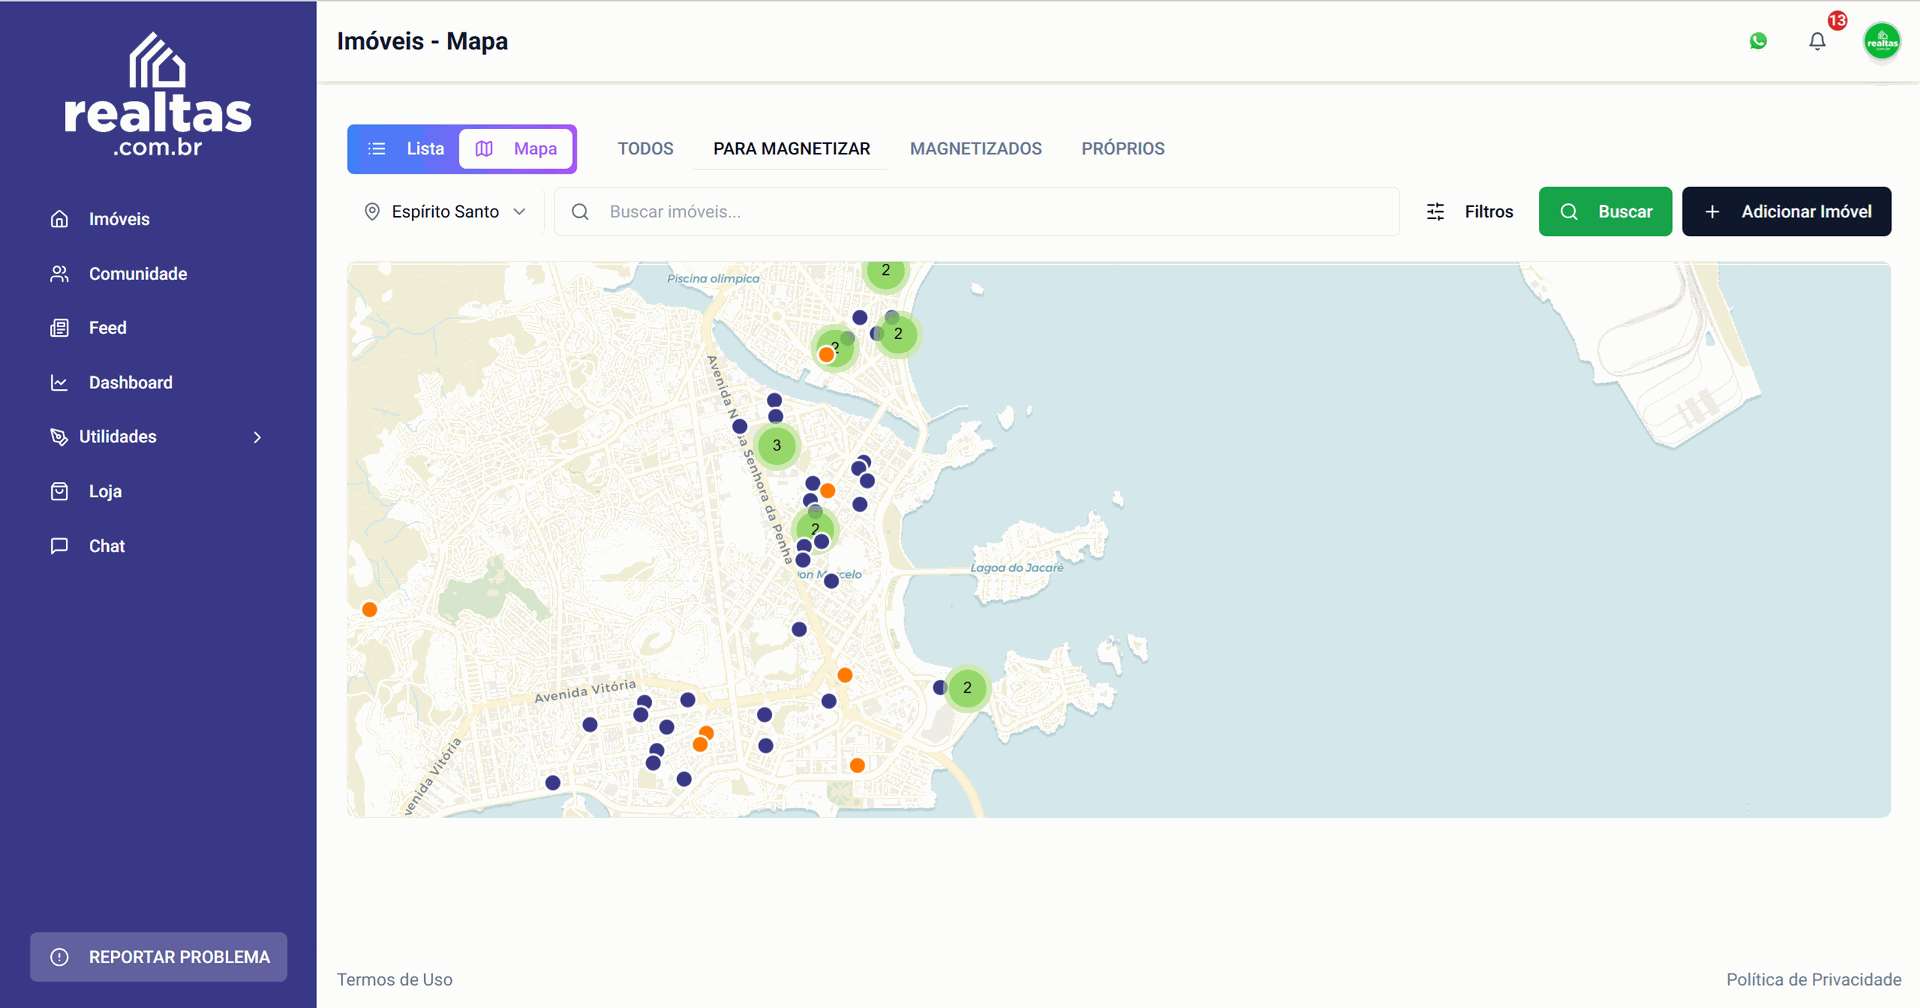The height and width of the screenshot is (1008, 1920).
Task: Click Adicionar Imóvel button
Action: (1786, 212)
